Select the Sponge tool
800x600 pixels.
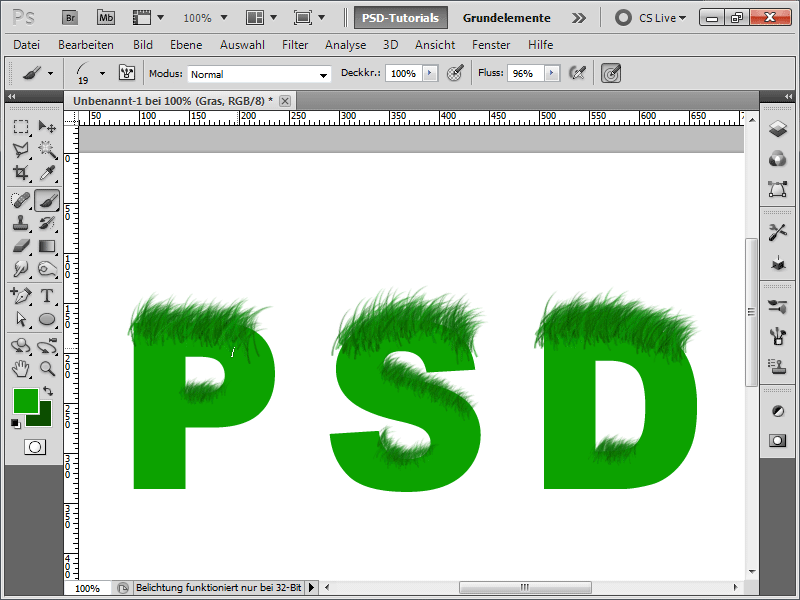coord(47,269)
